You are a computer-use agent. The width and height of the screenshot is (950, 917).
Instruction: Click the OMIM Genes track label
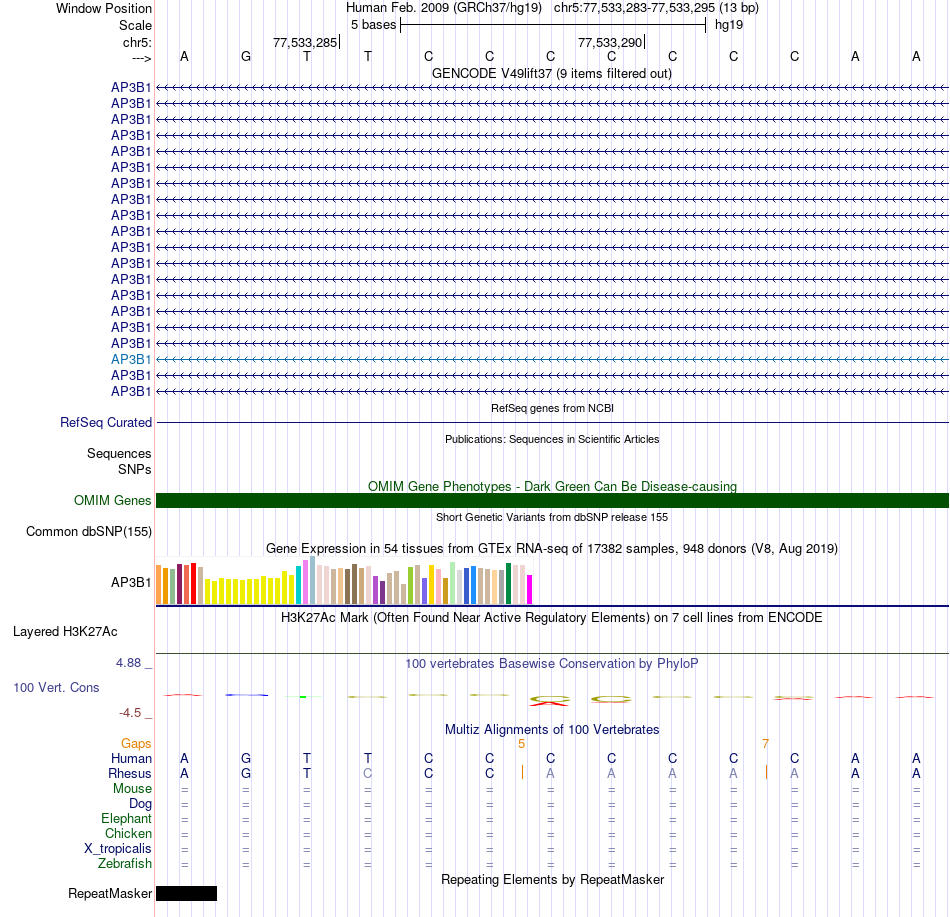pyautogui.click(x=113, y=500)
